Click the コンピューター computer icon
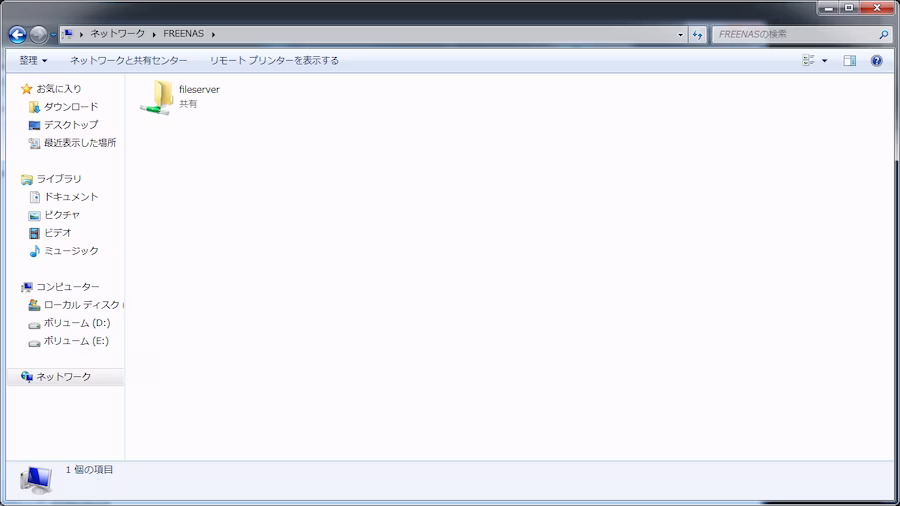Screen dimensions: 900x506 tap(26, 287)
